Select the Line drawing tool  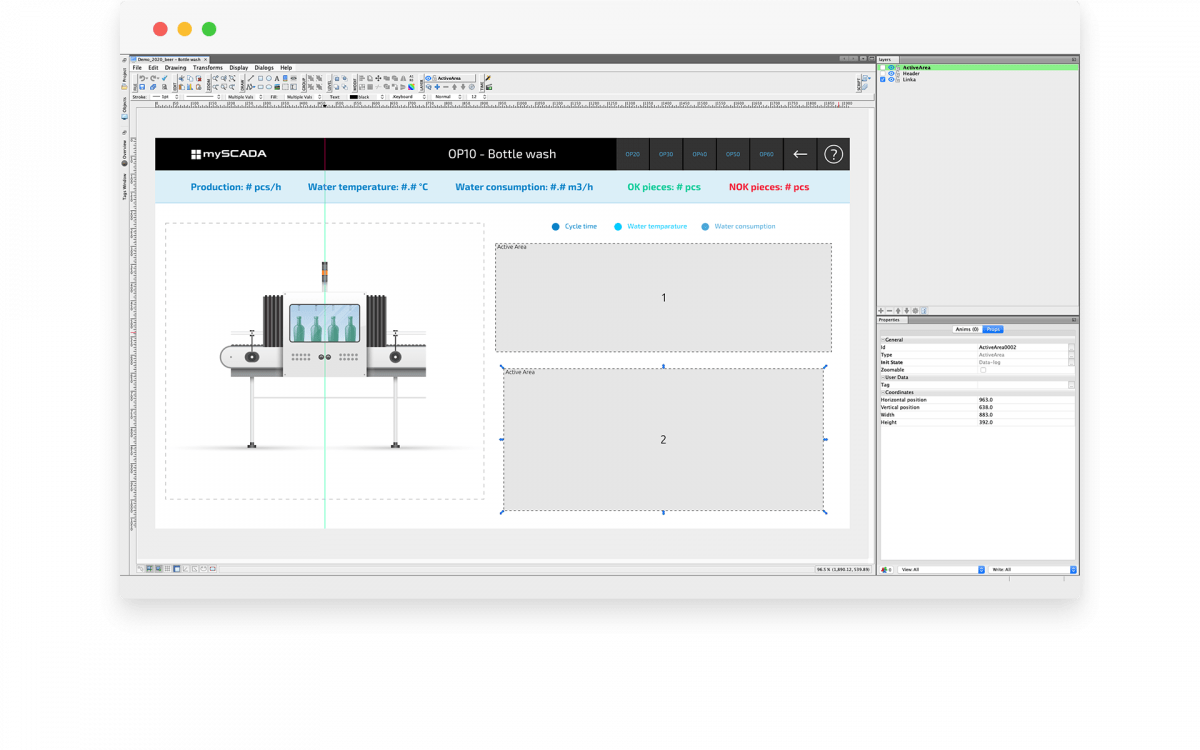(251, 78)
